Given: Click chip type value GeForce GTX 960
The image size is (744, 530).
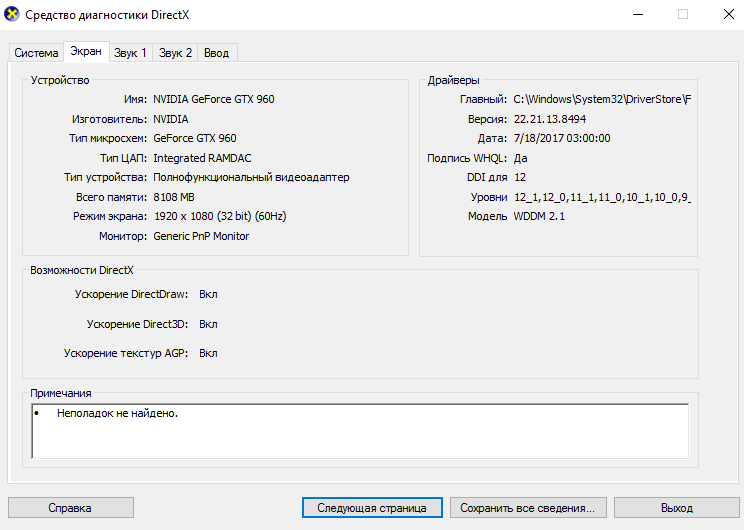Looking at the screenshot, I should tap(195, 138).
